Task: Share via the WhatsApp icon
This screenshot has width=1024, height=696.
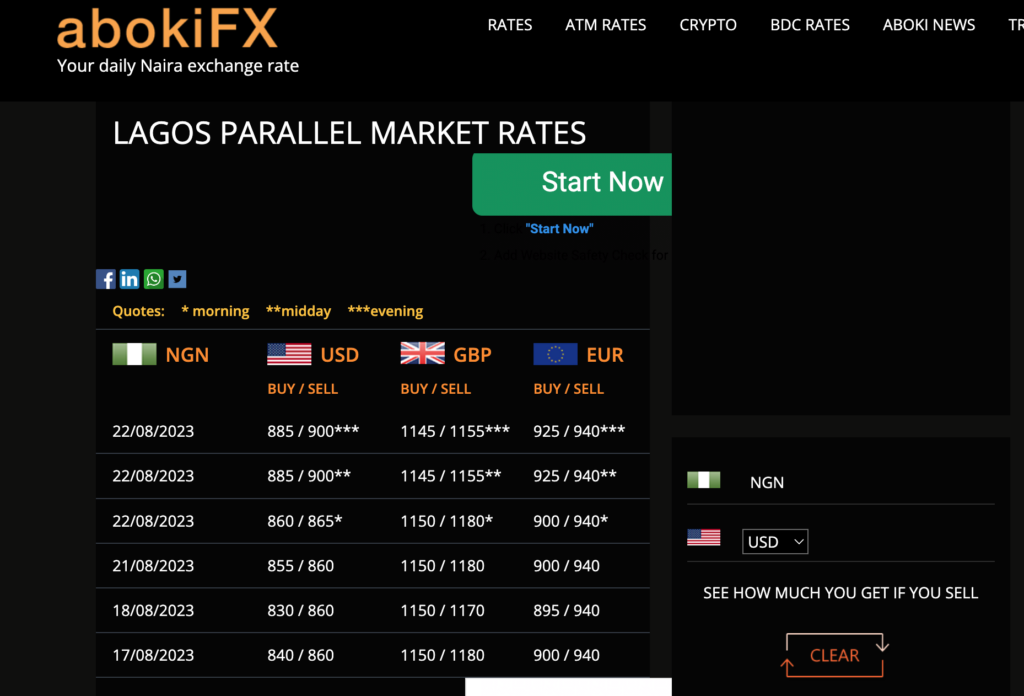Action: [153, 280]
